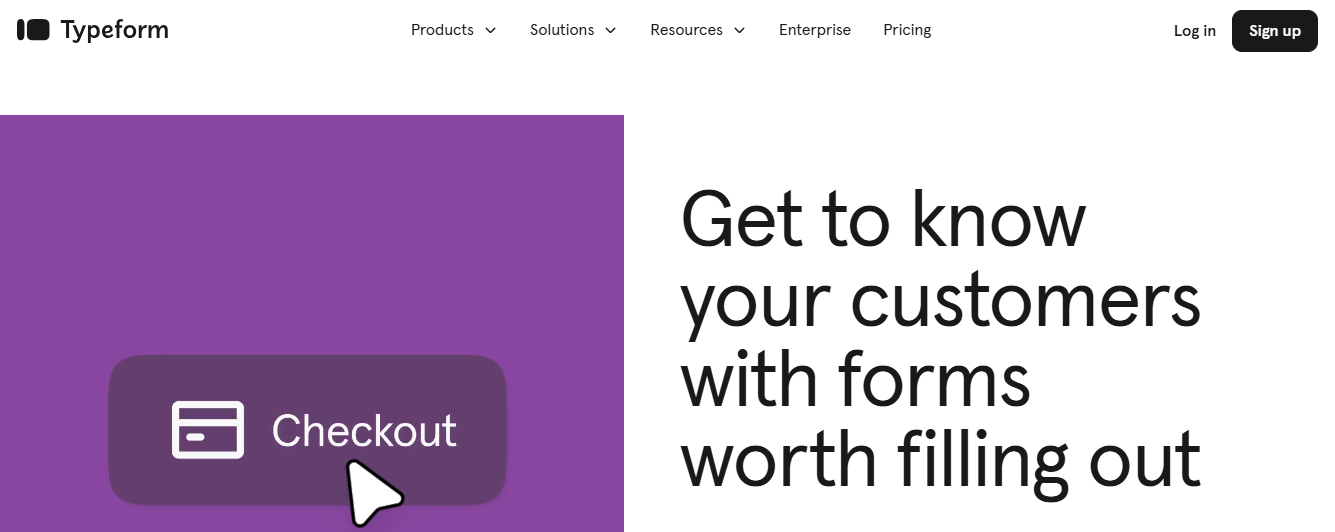Click the credit card icon in Checkout
Viewport: 1335px width, 532px height.
pos(208,430)
